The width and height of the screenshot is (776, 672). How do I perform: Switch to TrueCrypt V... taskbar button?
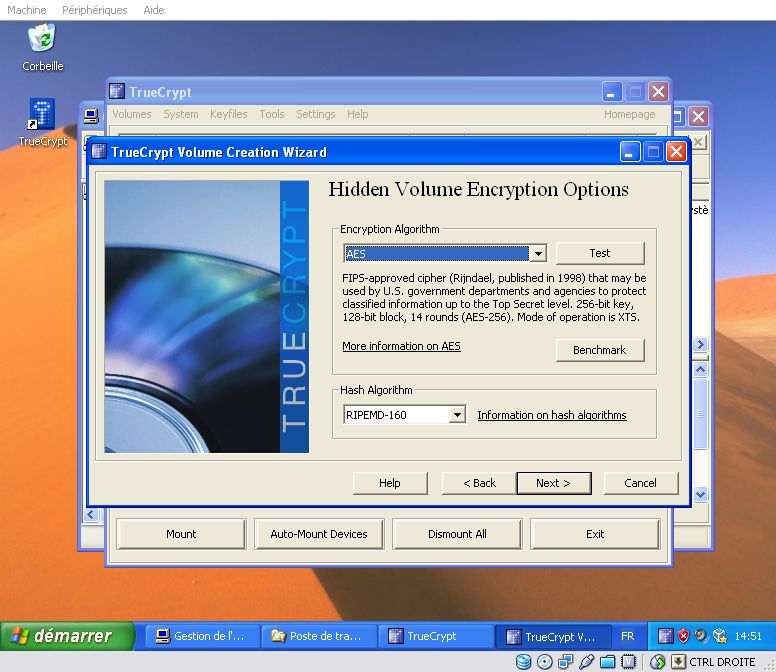tap(553, 636)
